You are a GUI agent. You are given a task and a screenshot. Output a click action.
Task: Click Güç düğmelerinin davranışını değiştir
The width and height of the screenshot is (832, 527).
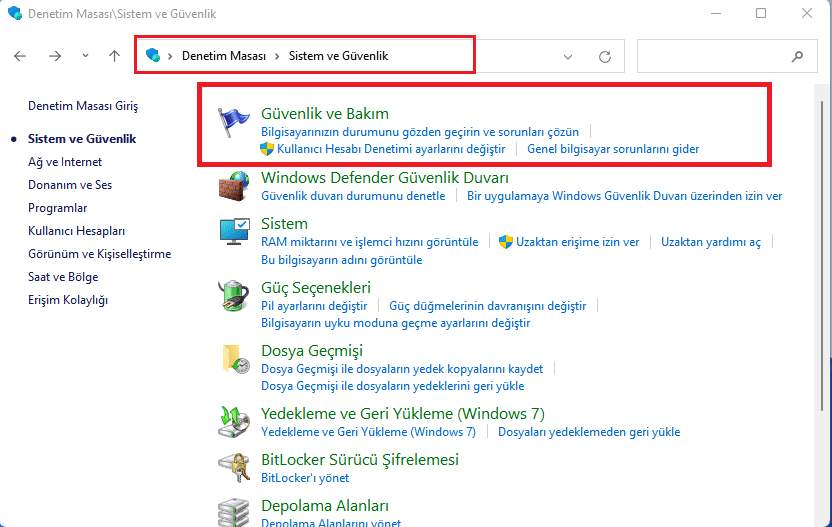pos(488,306)
